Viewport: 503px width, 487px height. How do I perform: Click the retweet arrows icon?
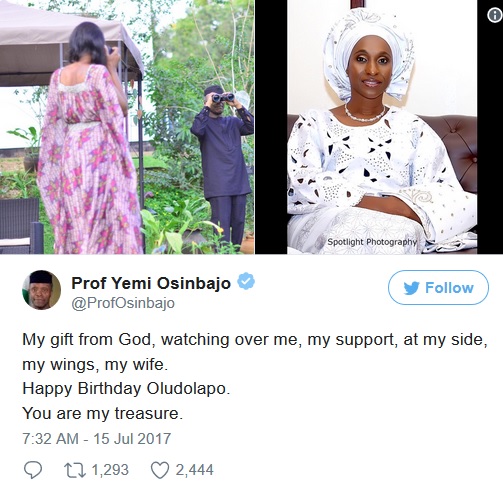click(x=75, y=470)
